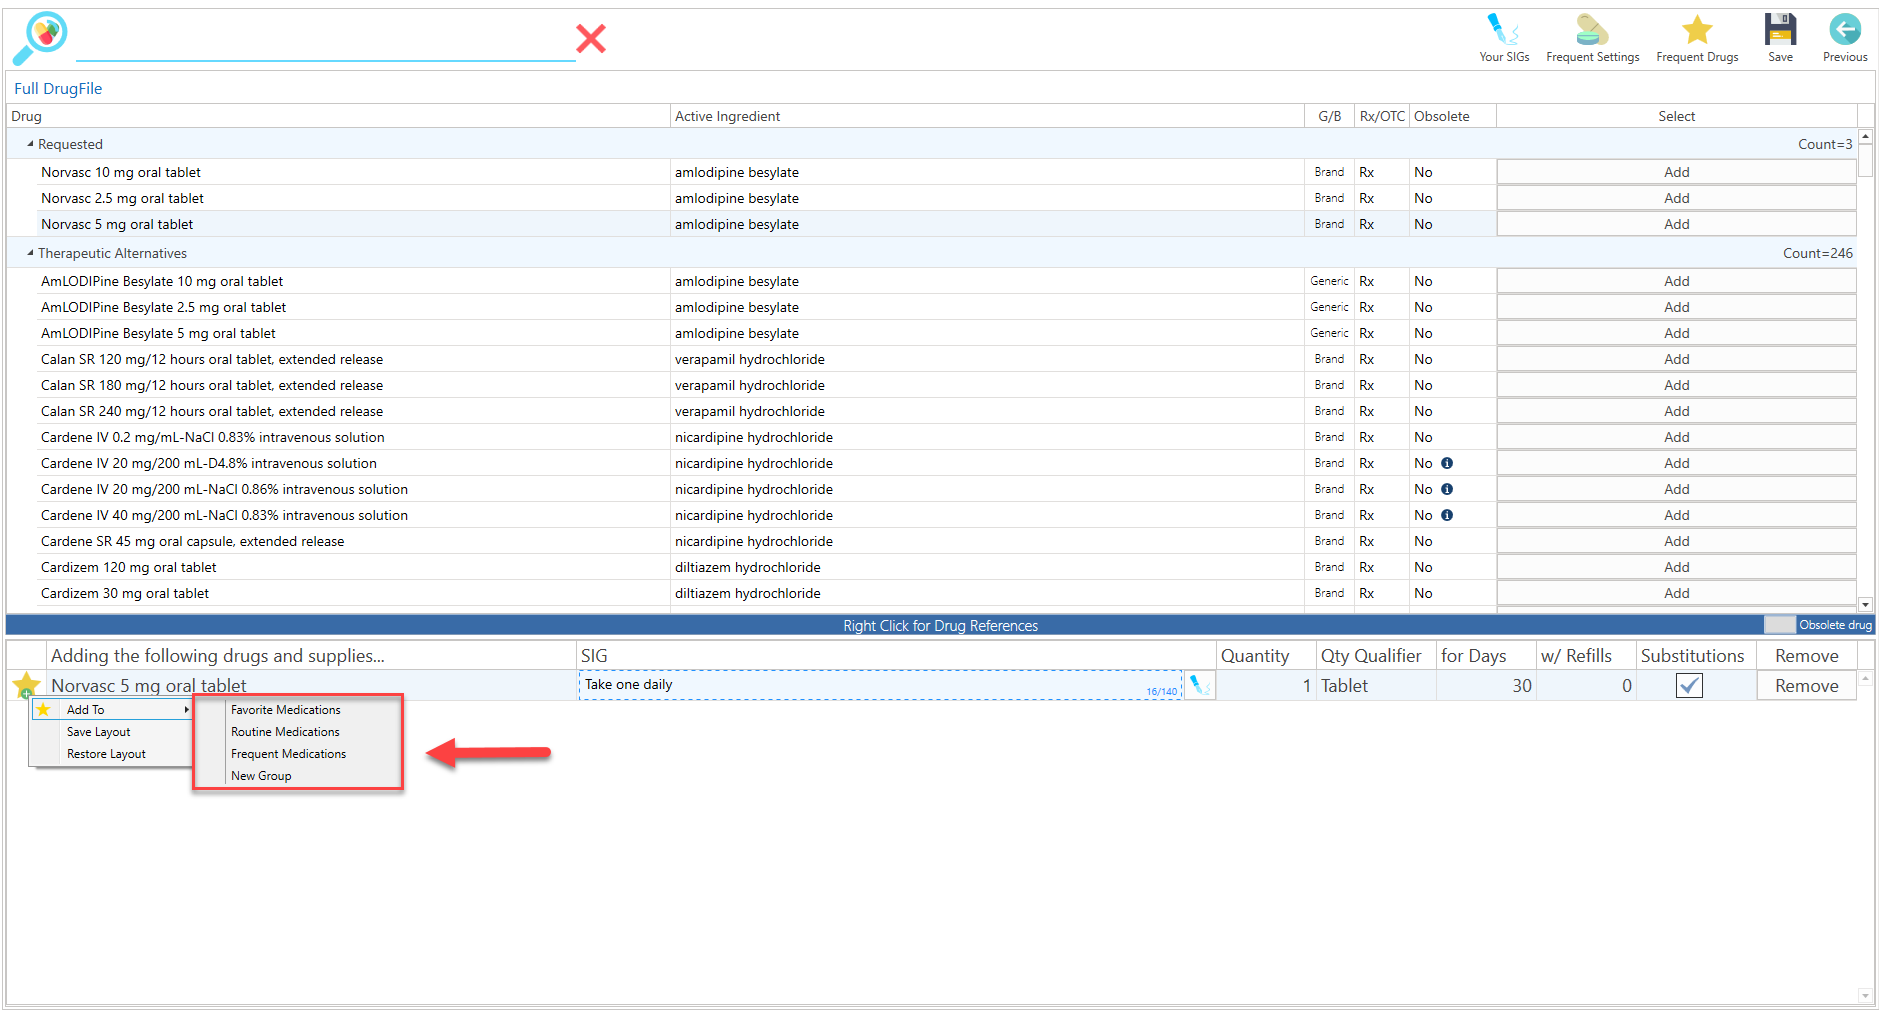Screen dimensions: 1885x1012
Task: Choose New Group in the submenu
Action: [x=261, y=776]
